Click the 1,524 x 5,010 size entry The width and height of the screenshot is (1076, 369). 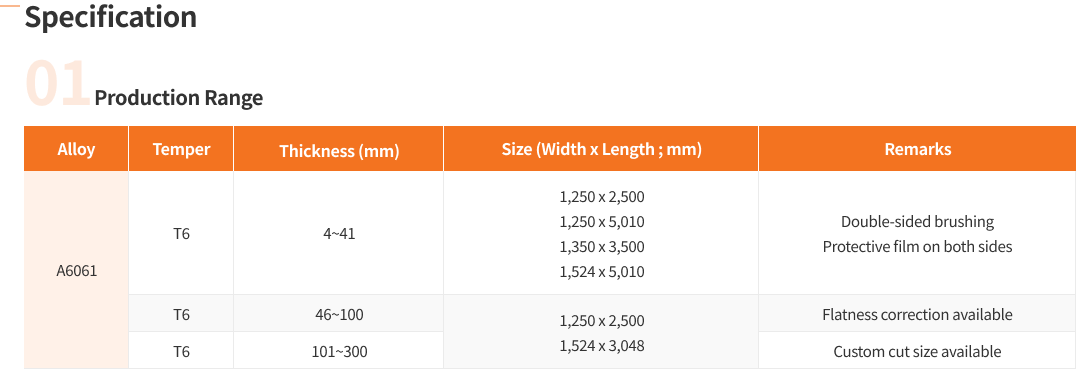(602, 272)
